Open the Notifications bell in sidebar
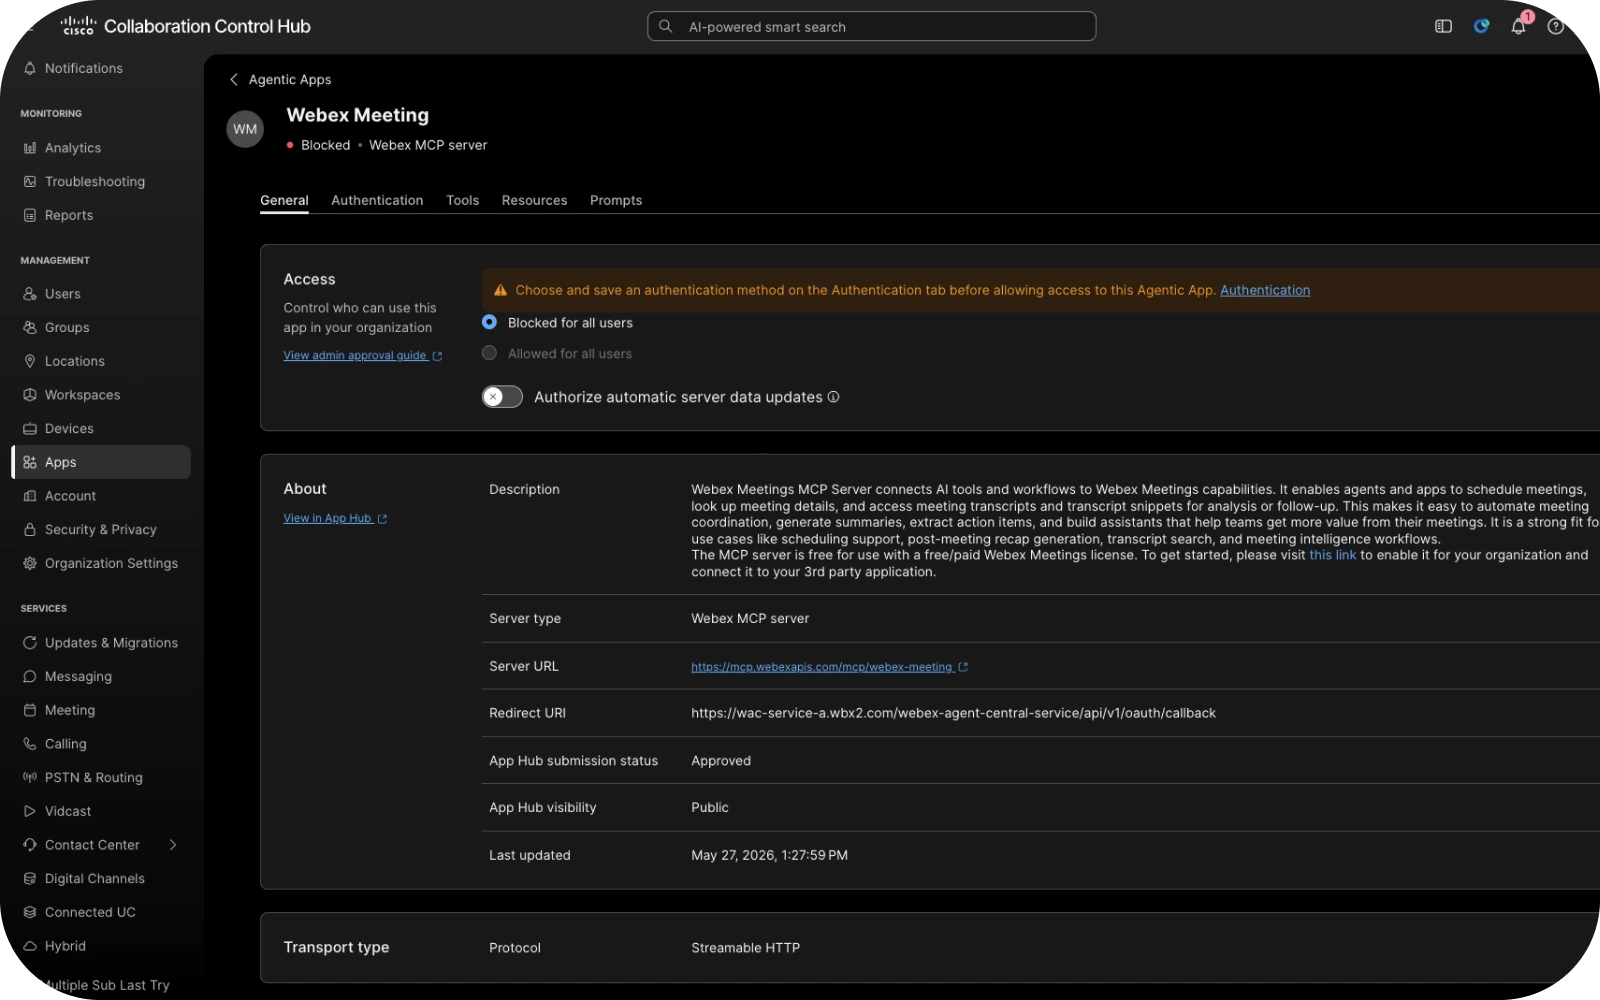The width and height of the screenshot is (1600, 1000). (30, 68)
